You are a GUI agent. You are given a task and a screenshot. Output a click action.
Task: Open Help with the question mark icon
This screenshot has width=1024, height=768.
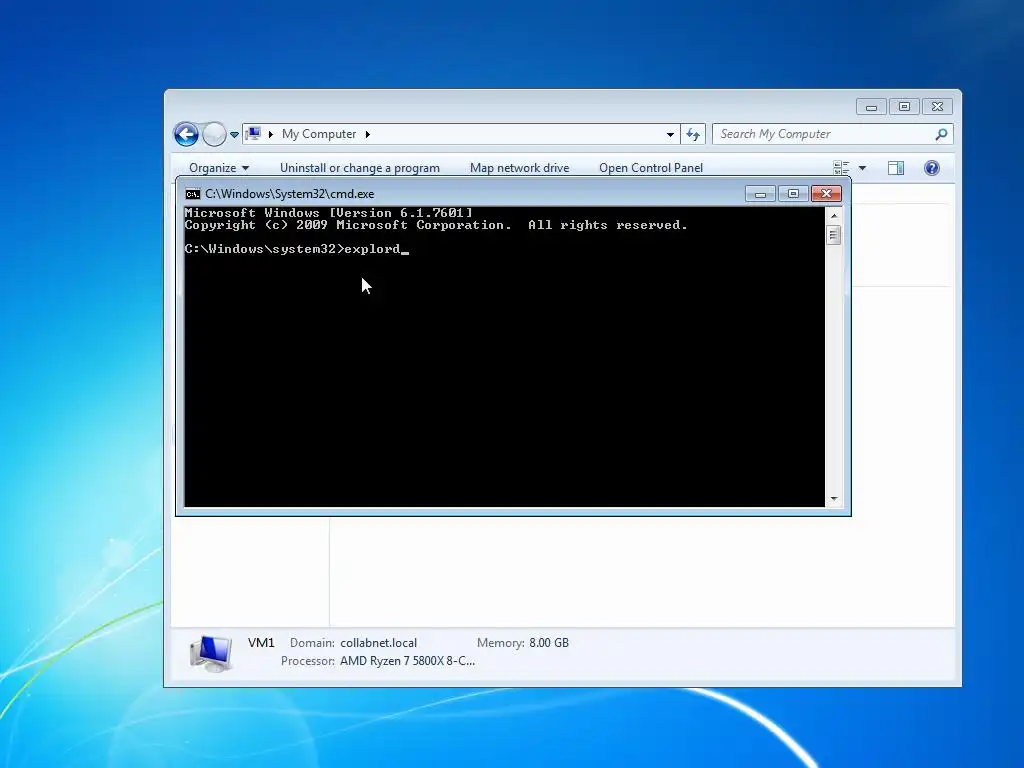pyautogui.click(x=932, y=168)
